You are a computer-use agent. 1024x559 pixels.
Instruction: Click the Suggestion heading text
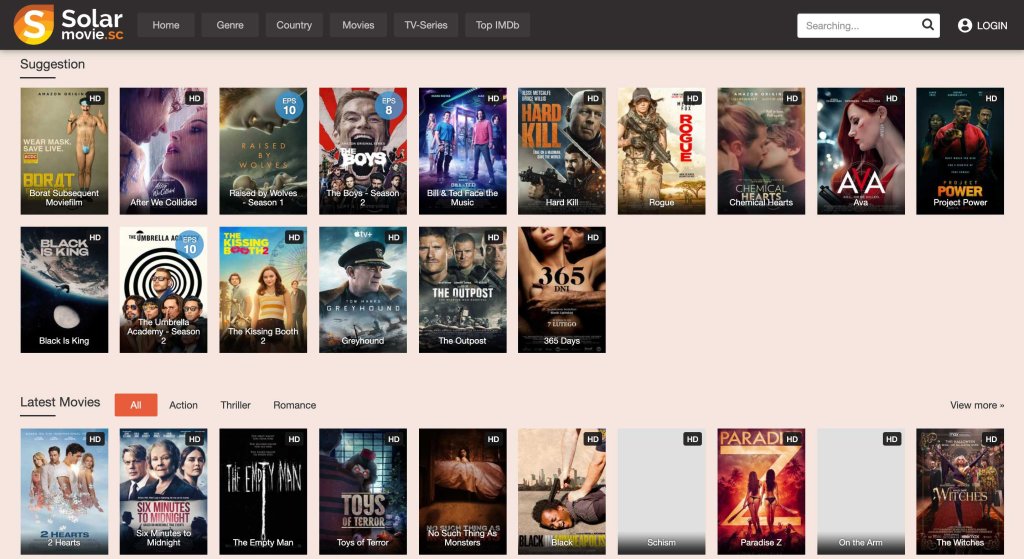52,64
